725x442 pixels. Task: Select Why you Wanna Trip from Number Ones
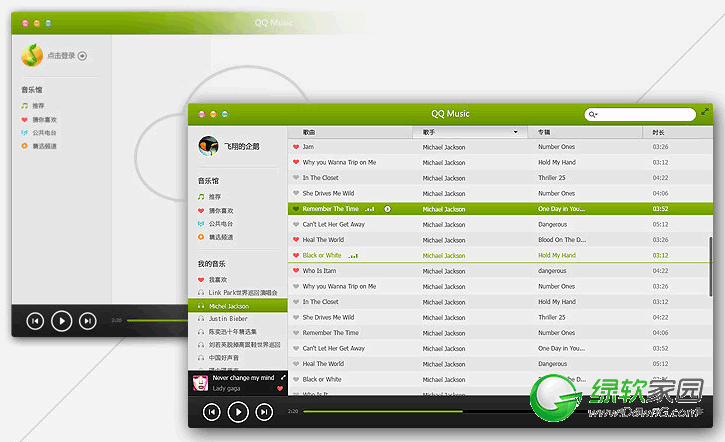[339, 286]
